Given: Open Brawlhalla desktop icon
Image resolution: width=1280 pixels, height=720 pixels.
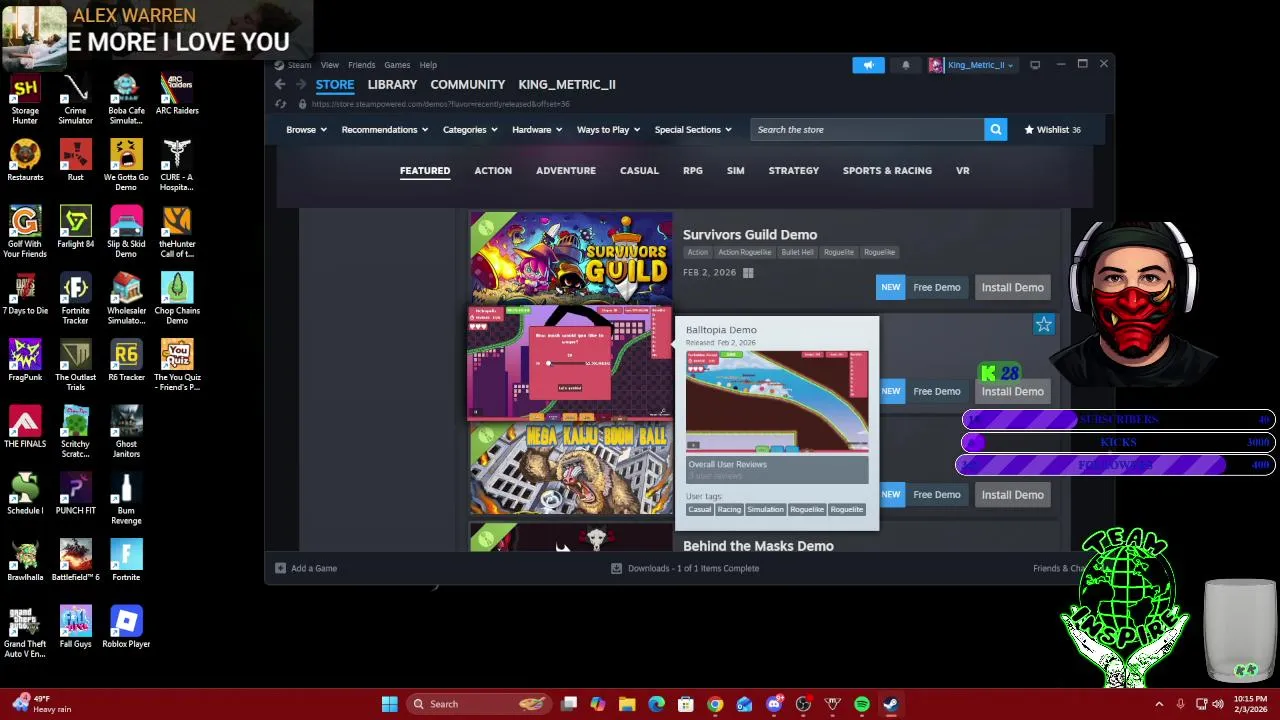Looking at the screenshot, I should tap(25, 560).
